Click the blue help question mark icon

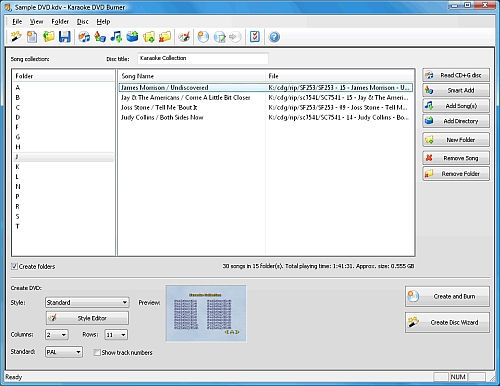(x=274, y=37)
